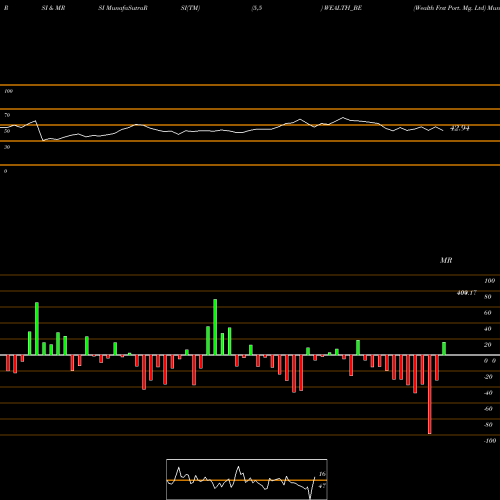Click the 50 level label on RSI axis
The width and height of the screenshot is (500, 500).
7,131
